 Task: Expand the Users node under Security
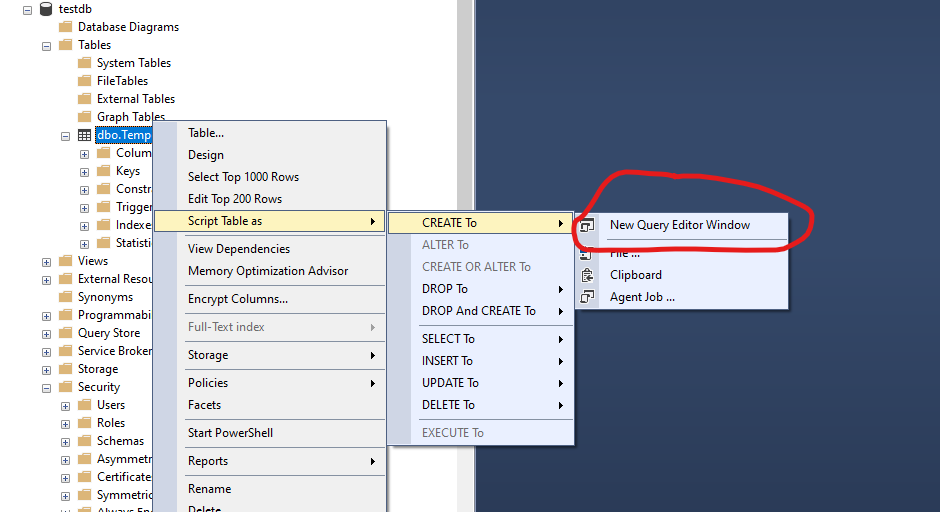pos(65,405)
